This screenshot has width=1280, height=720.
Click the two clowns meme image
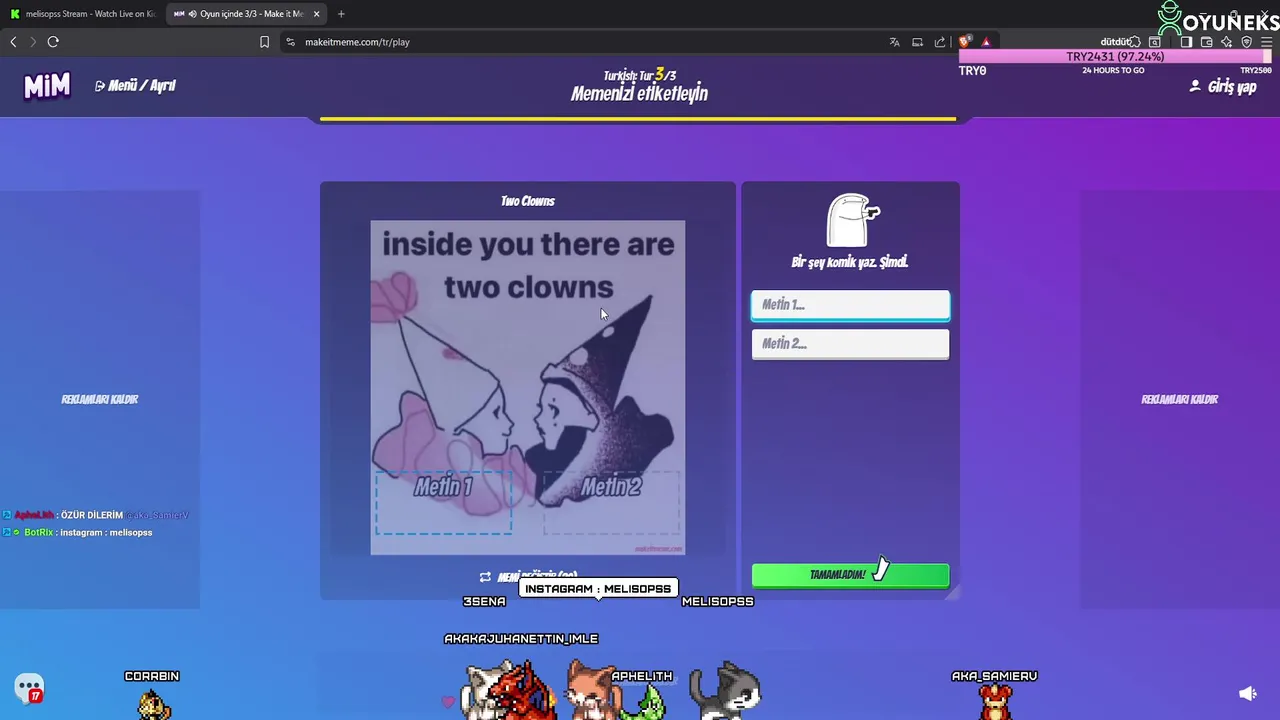point(528,388)
